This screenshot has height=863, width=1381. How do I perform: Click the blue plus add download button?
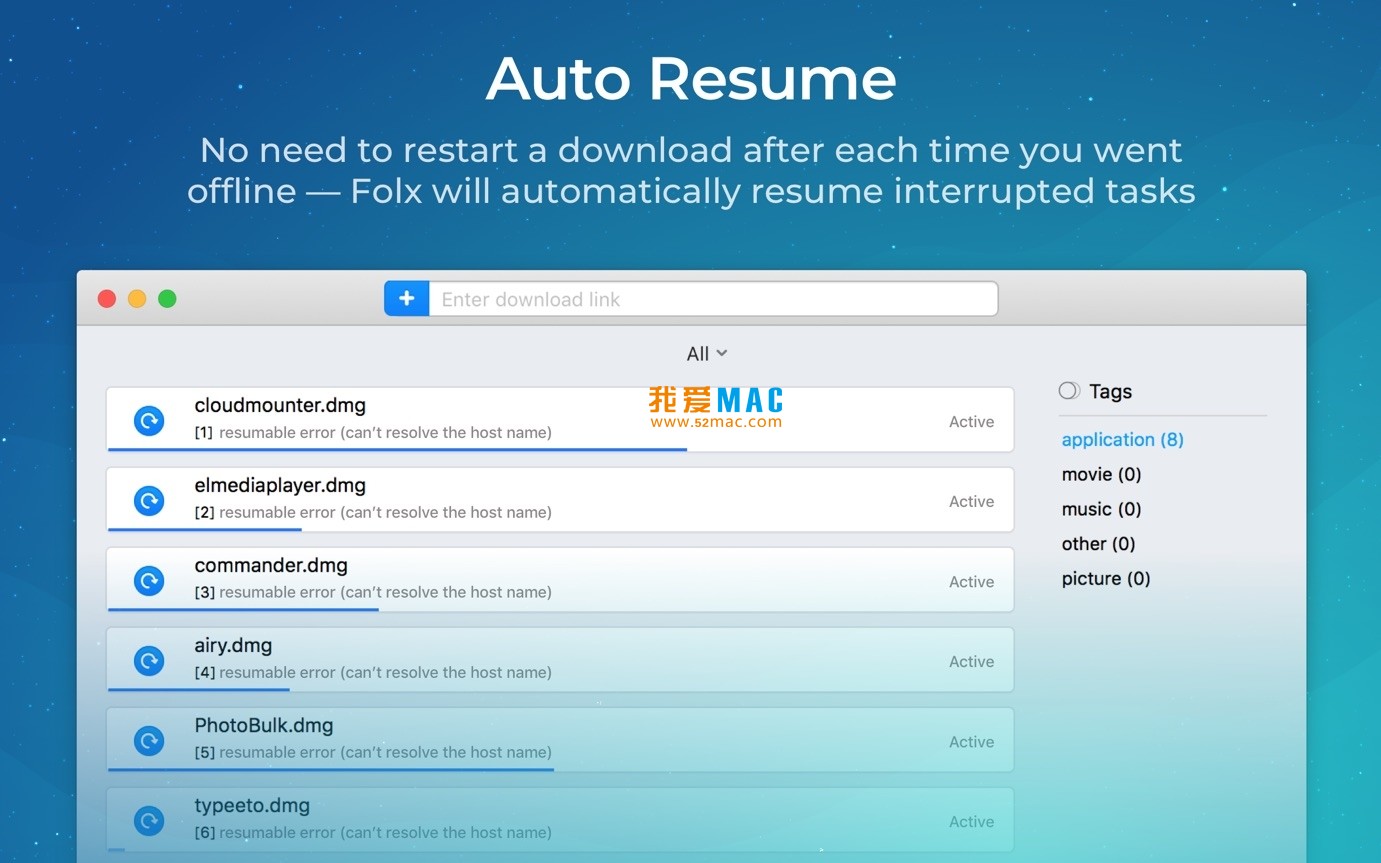407,299
